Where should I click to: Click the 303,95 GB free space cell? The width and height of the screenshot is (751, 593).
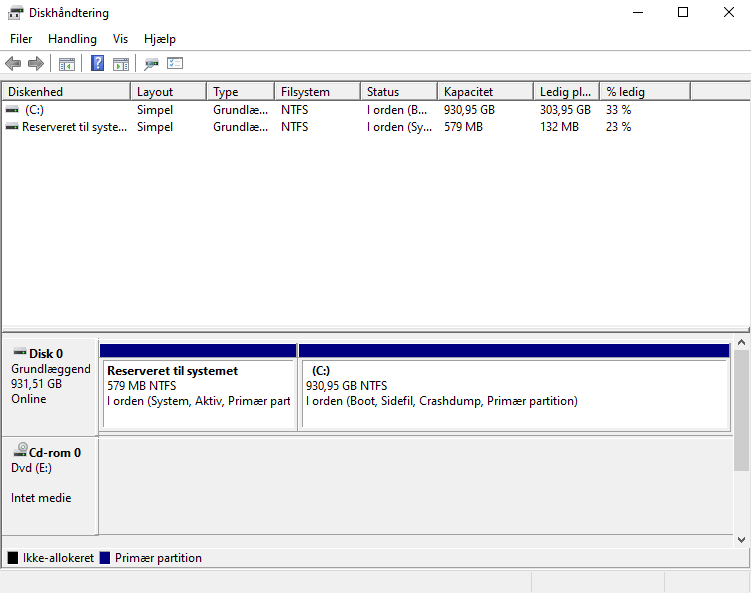click(565, 110)
